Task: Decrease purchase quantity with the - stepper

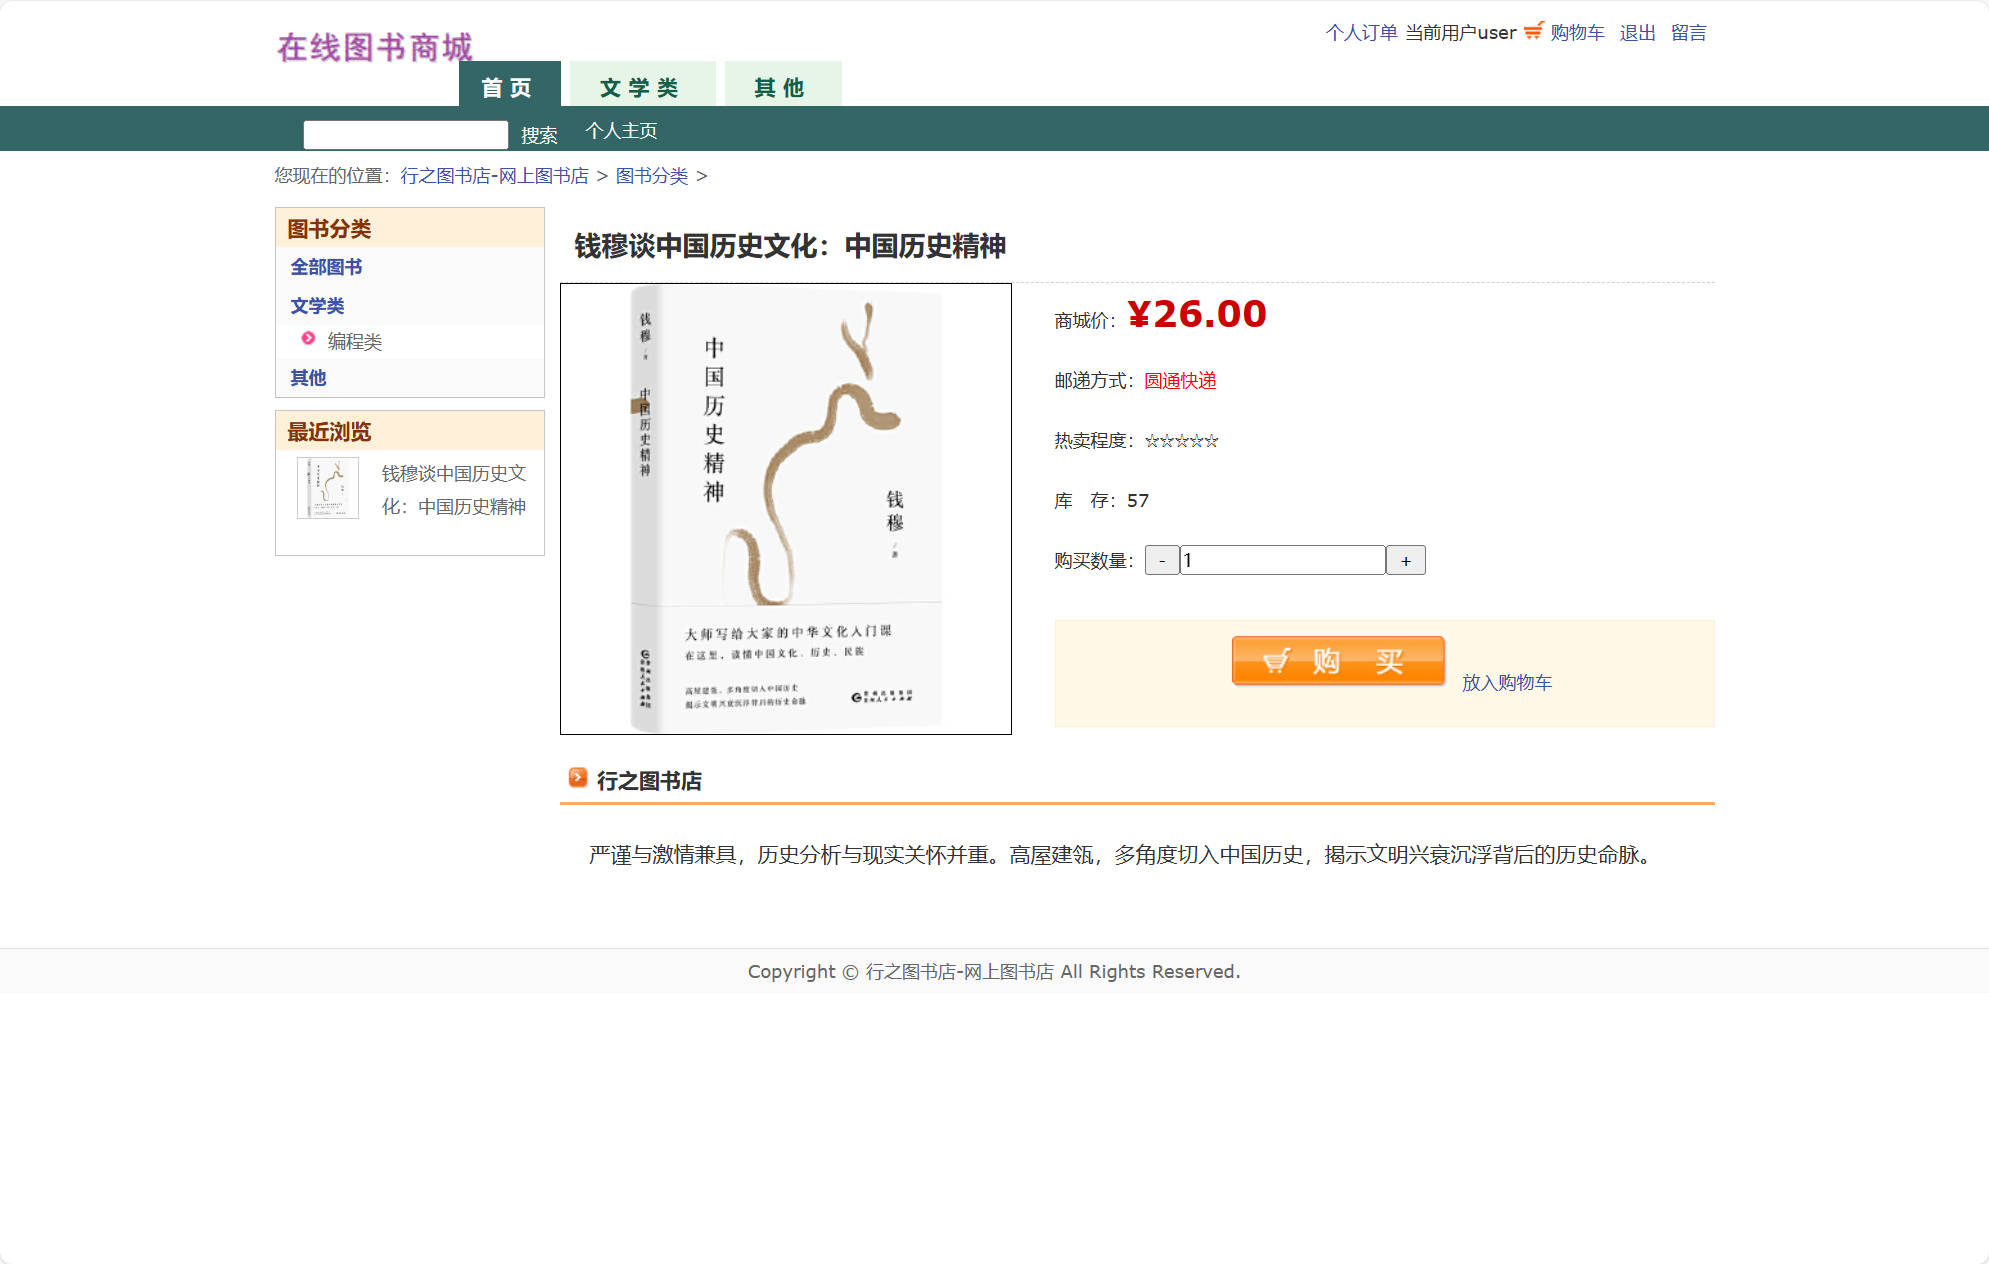Action: pyautogui.click(x=1162, y=560)
